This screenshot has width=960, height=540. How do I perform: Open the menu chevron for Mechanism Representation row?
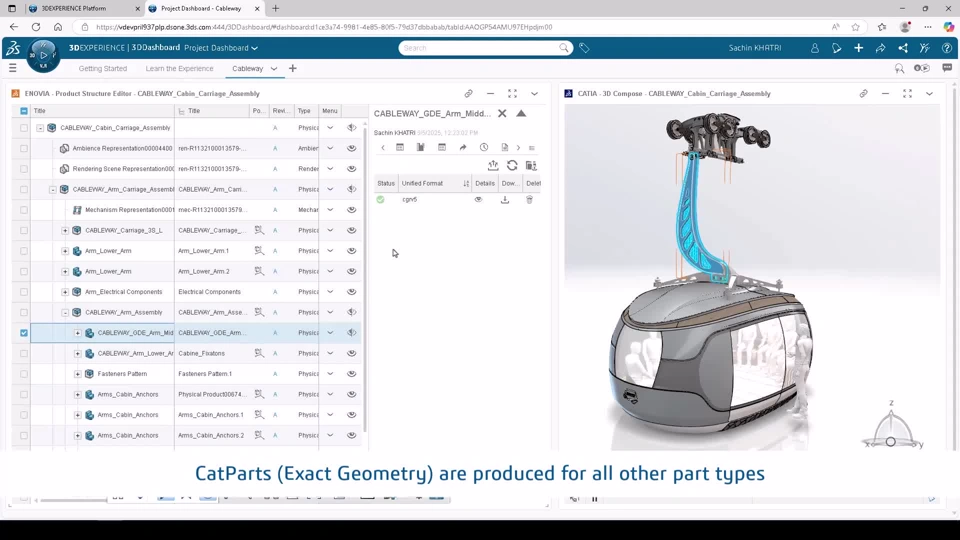(x=330, y=209)
